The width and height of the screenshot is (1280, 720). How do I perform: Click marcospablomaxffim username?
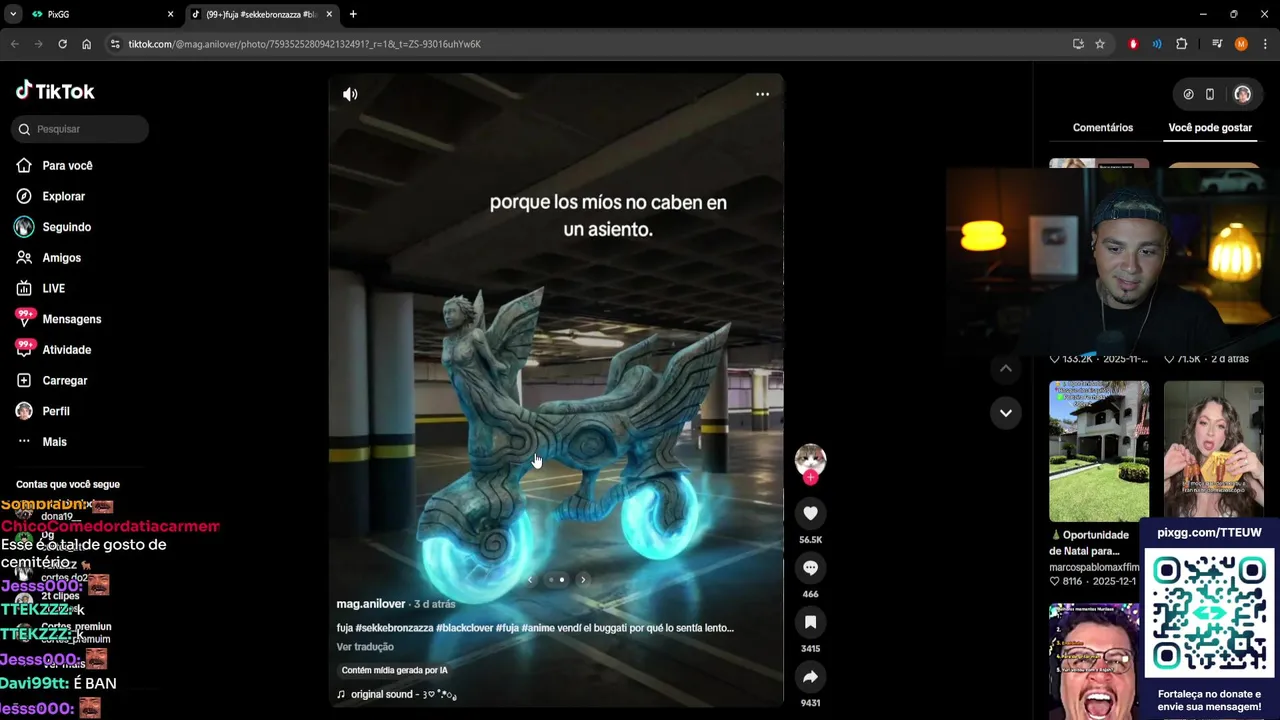point(1094,567)
